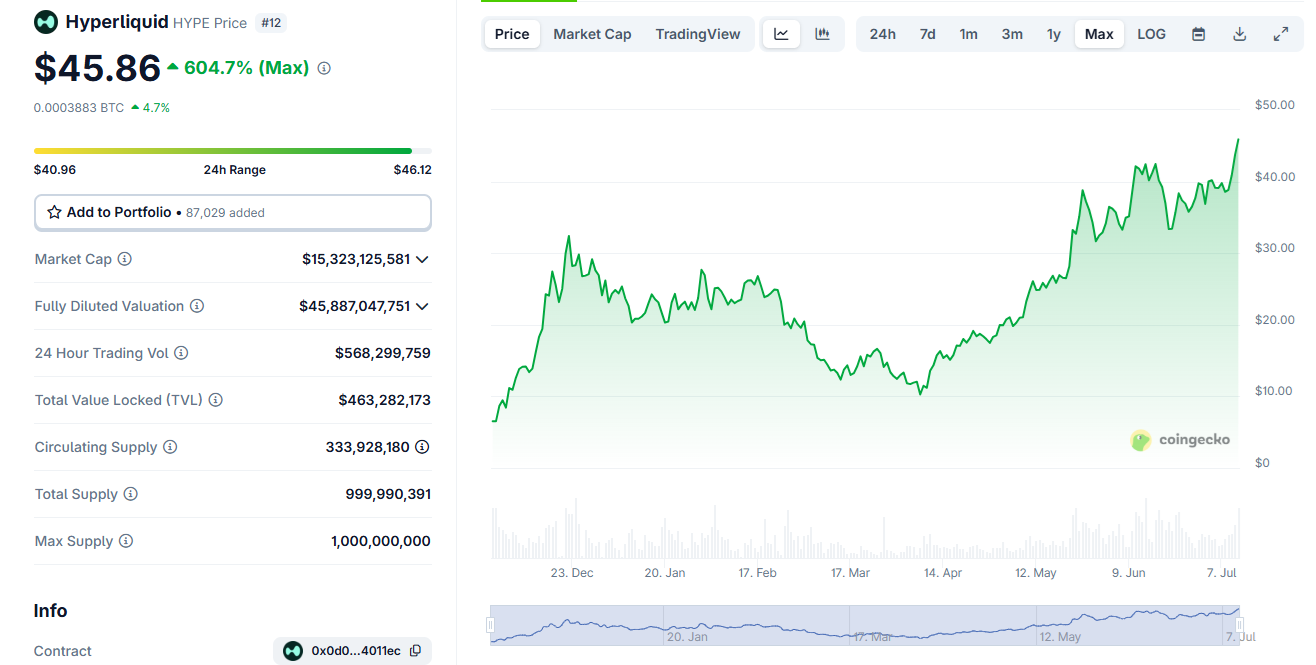Set chart range to 7d
The width and height of the screenshot is (1316, 665).
928,34
